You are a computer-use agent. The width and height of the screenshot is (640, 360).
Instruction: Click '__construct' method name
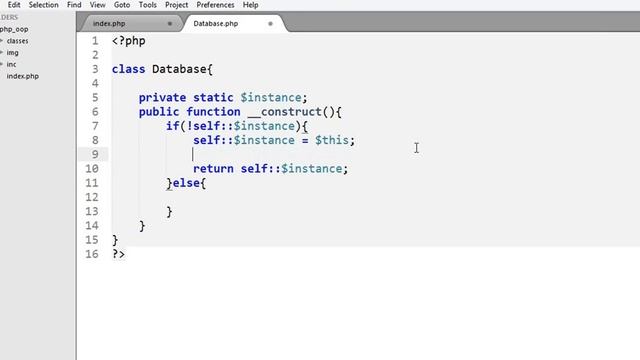[284, 112]
